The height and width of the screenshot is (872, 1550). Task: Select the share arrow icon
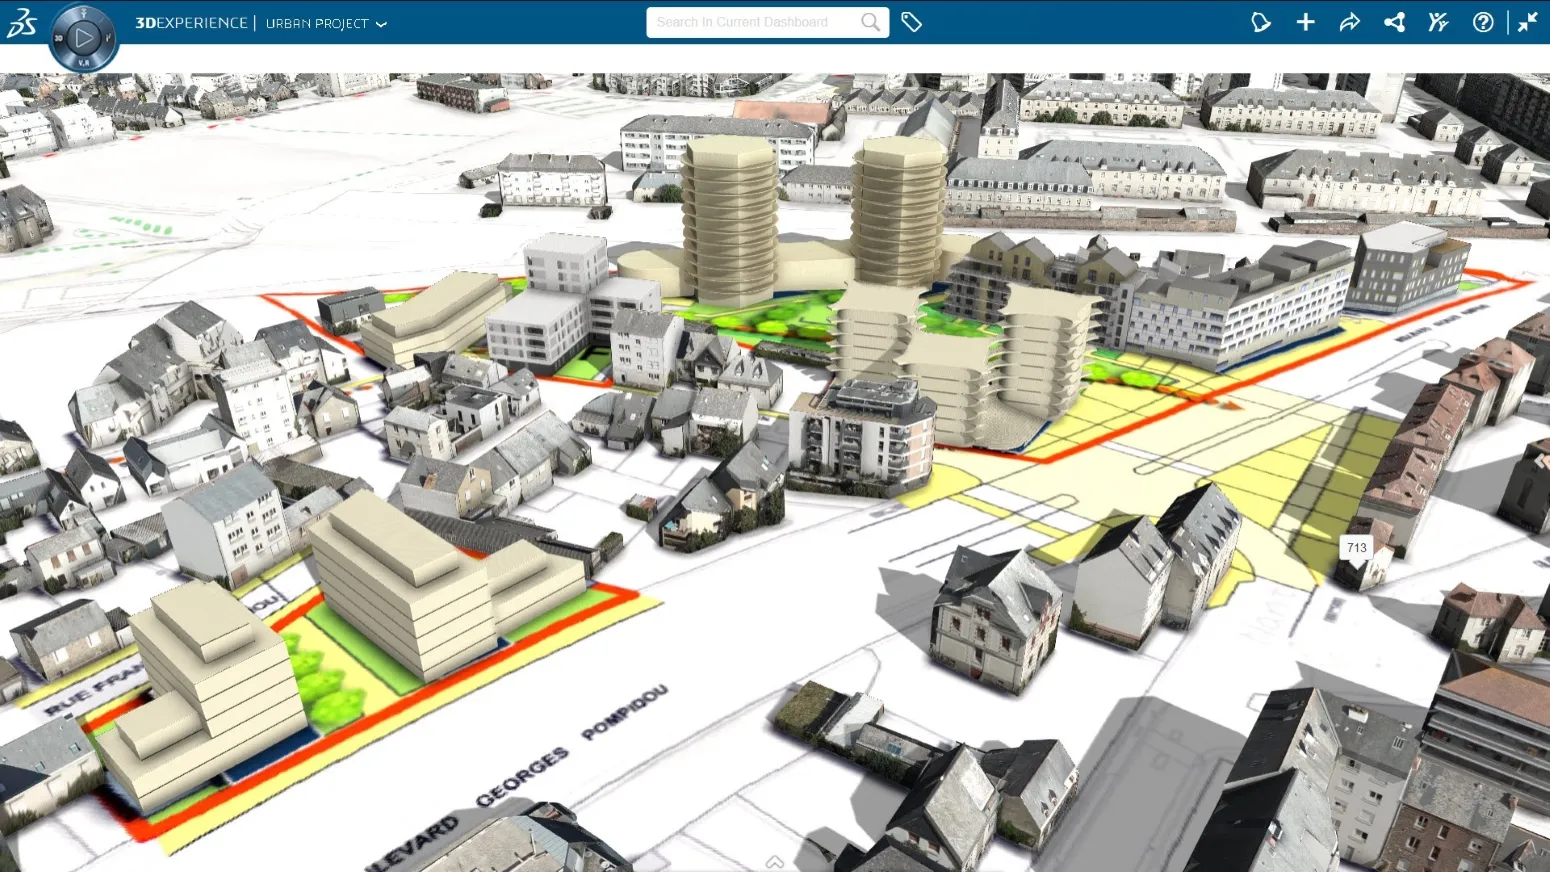click(1349, 21)
